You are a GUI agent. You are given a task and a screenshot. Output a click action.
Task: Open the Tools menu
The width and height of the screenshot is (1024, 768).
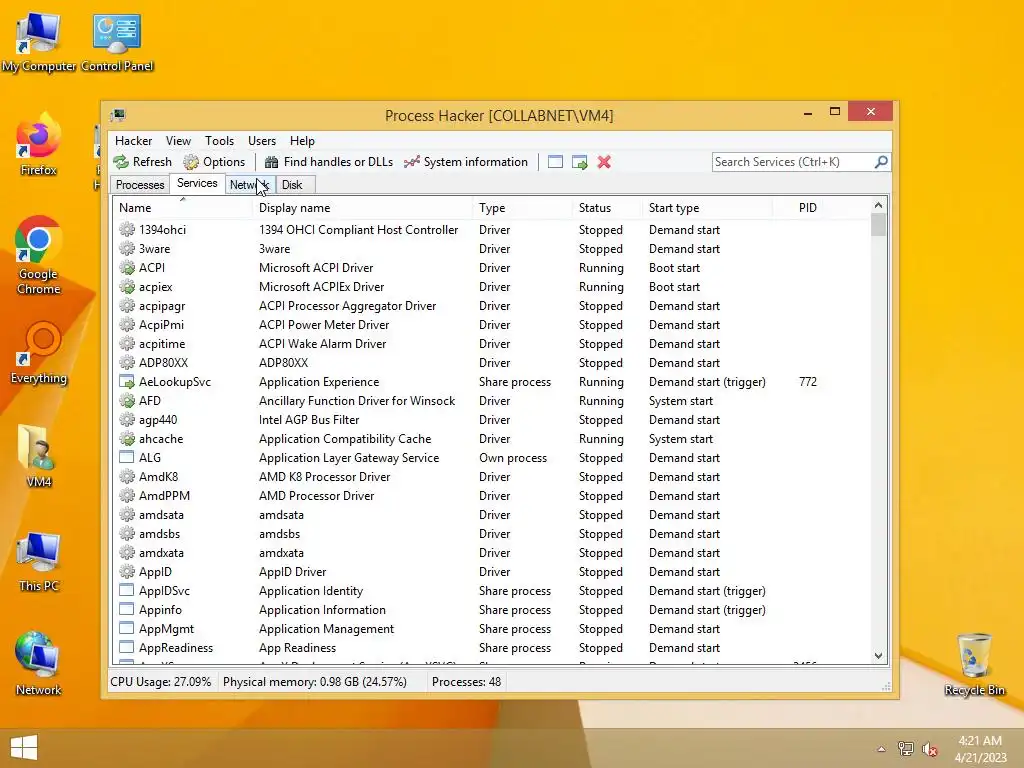[x=219, y=141]
